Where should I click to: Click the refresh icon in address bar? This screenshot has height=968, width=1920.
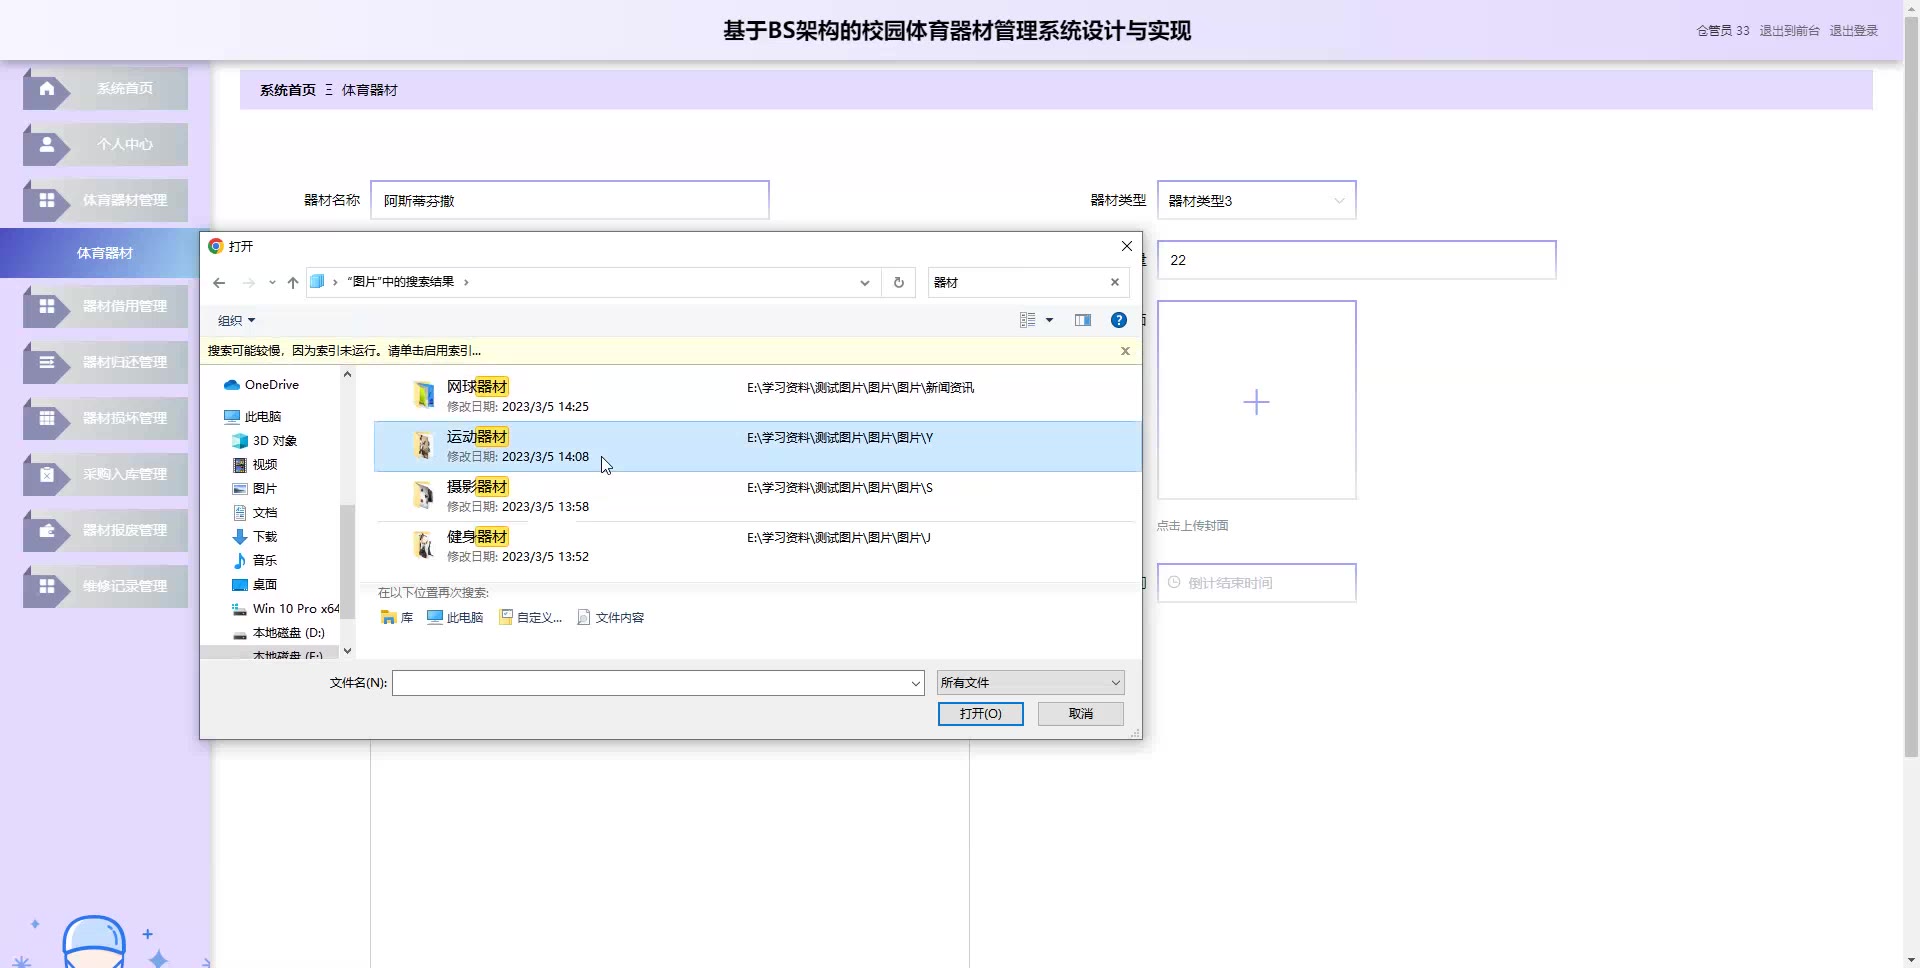point(898,283)
